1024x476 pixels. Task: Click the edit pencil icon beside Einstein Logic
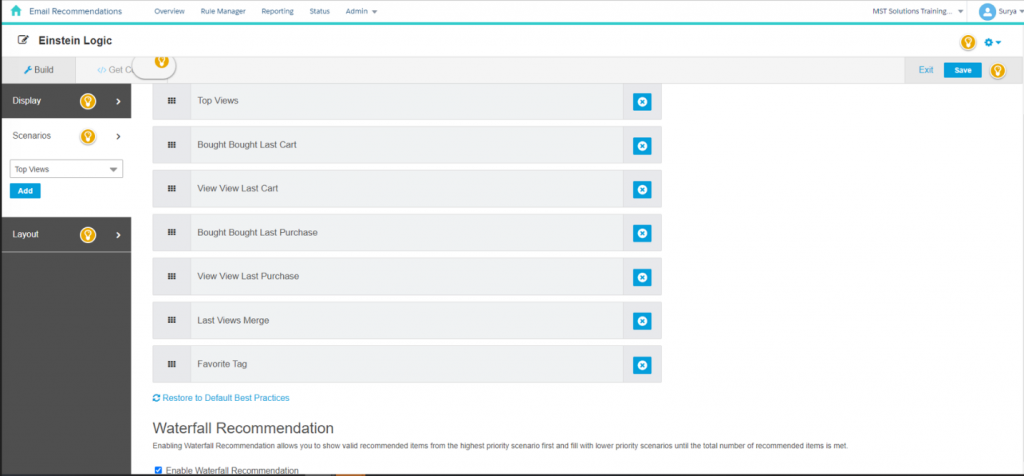(24, 40)
